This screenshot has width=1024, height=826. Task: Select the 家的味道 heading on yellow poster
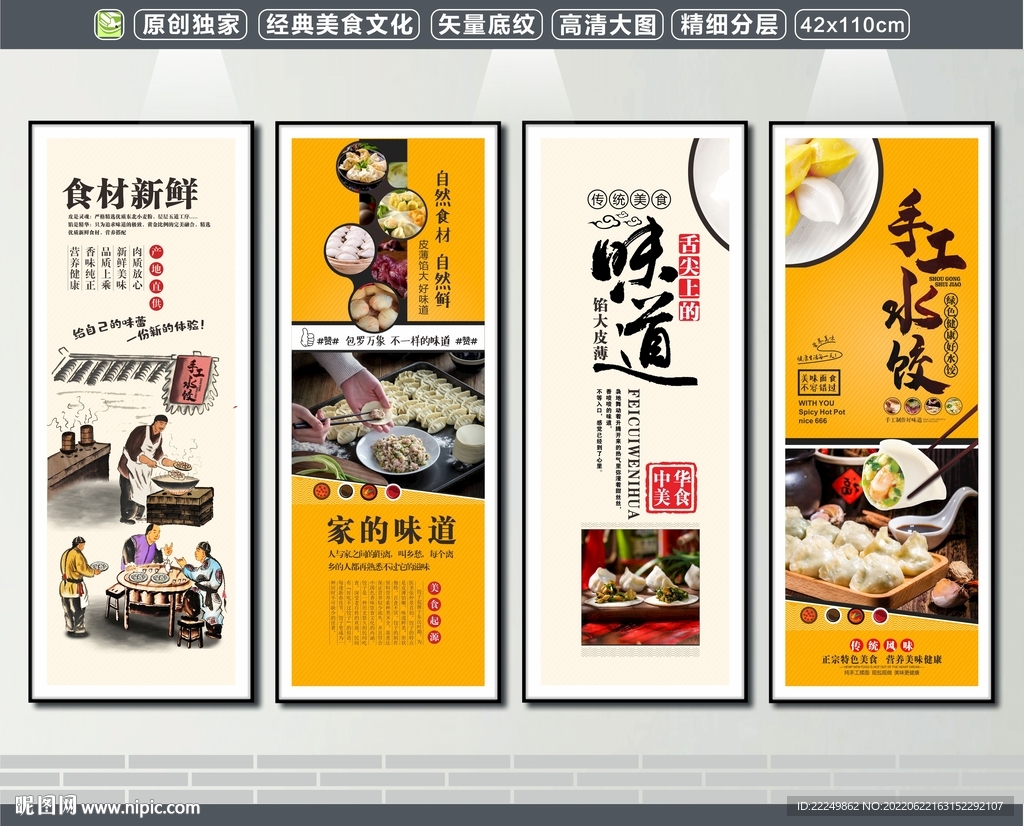(x=390, y=530)
